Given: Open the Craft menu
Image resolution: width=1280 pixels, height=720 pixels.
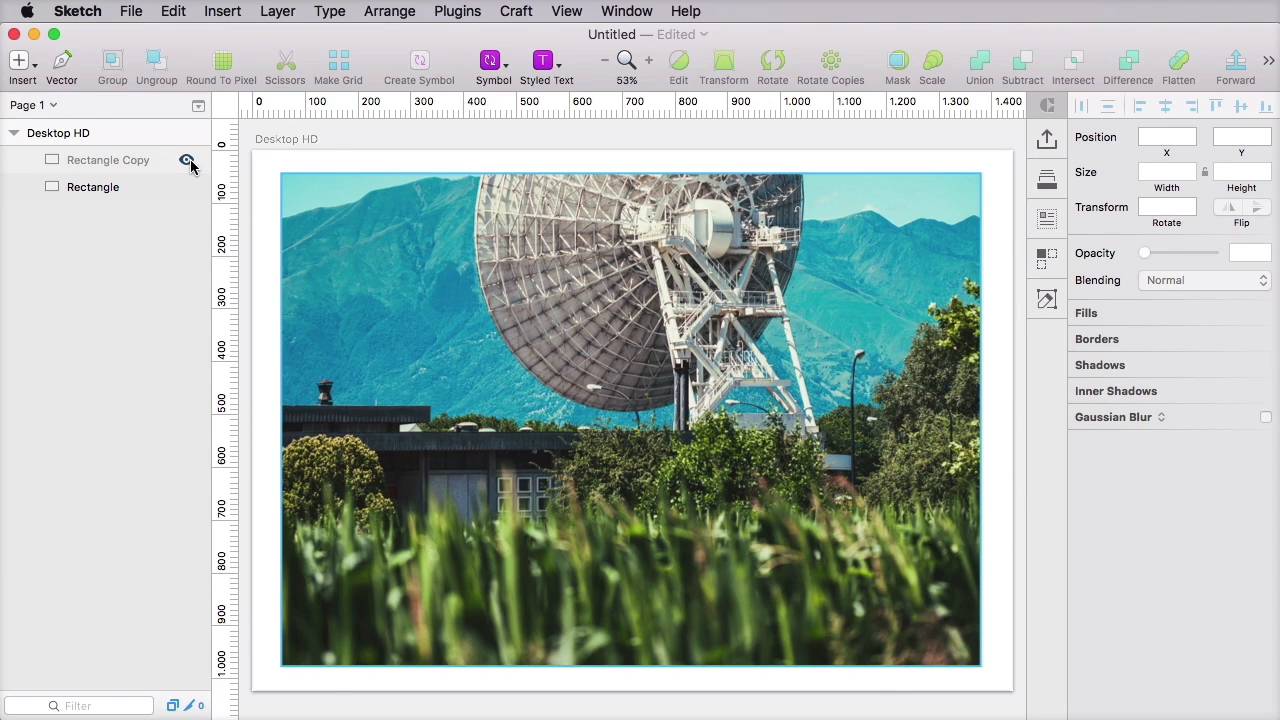Looking at the screenshot, I should point(516,11).
